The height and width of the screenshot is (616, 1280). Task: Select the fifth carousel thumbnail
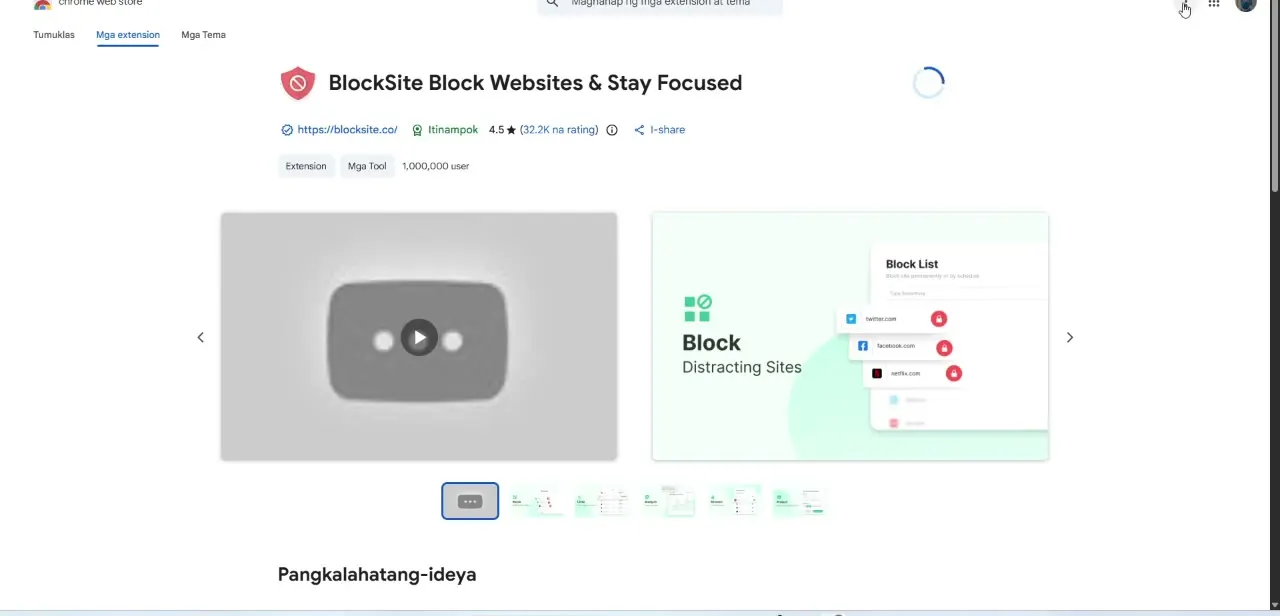(734, 501)
